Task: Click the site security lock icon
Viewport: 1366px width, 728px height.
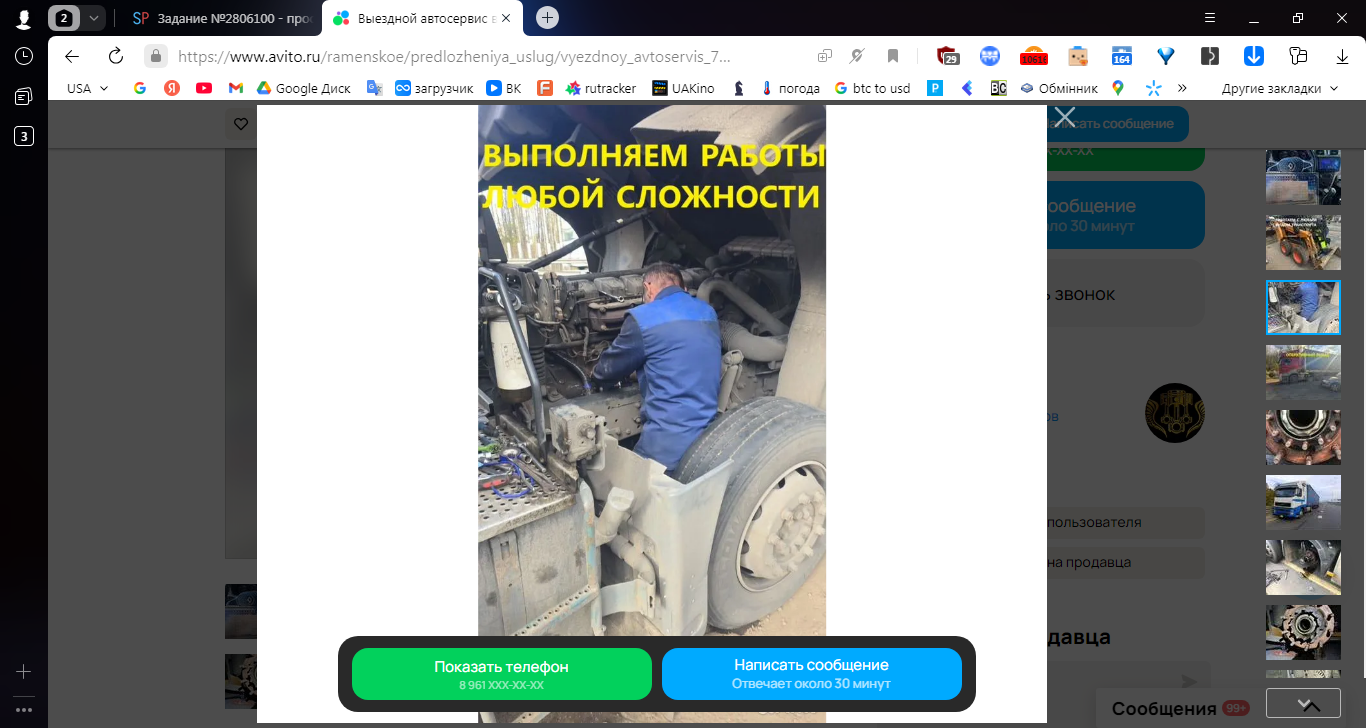Action: (155, 56)
